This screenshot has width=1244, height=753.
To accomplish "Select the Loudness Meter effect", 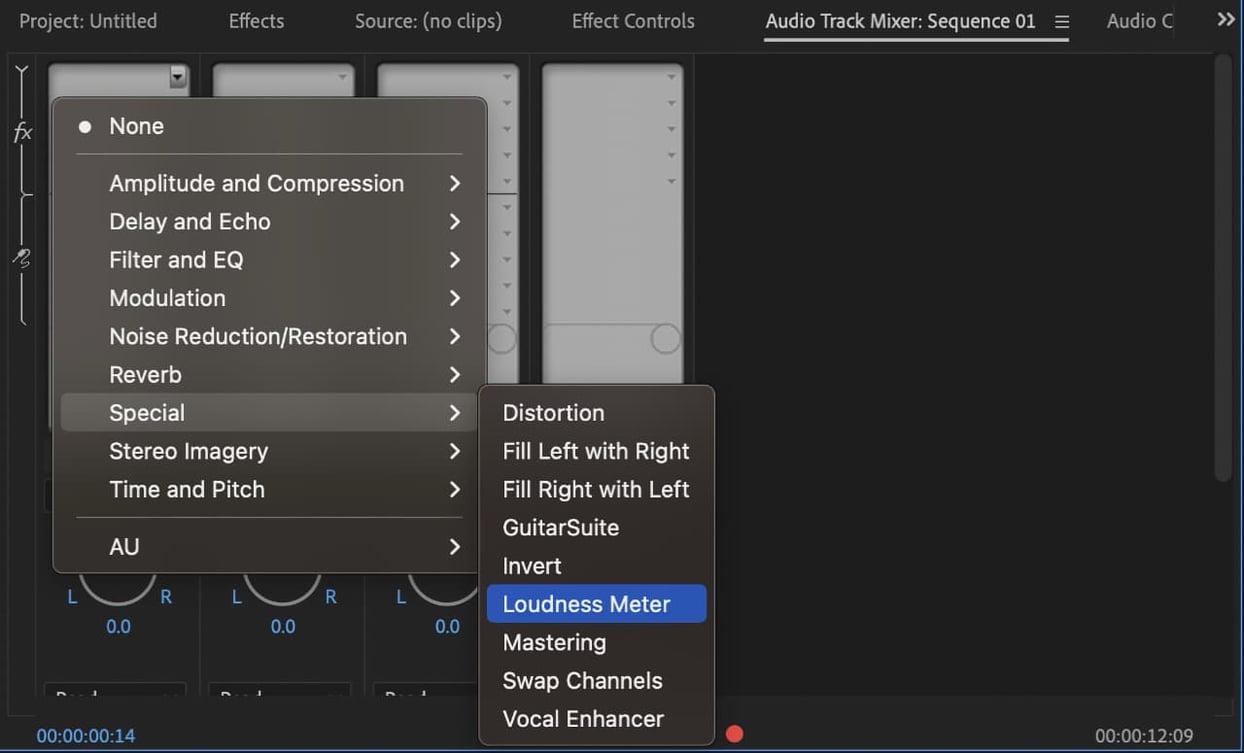I will tap(586, 603).
